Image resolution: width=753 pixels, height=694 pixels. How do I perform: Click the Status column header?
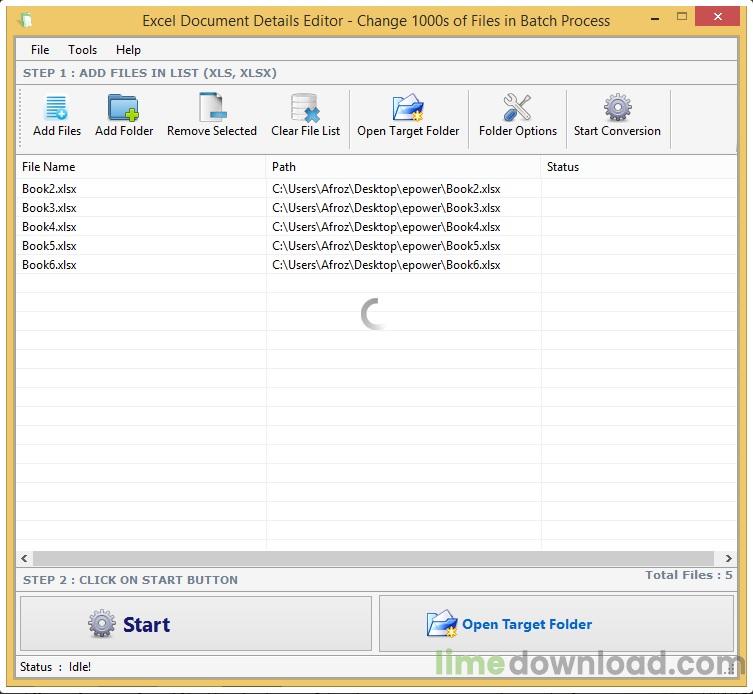pos(639,167)
